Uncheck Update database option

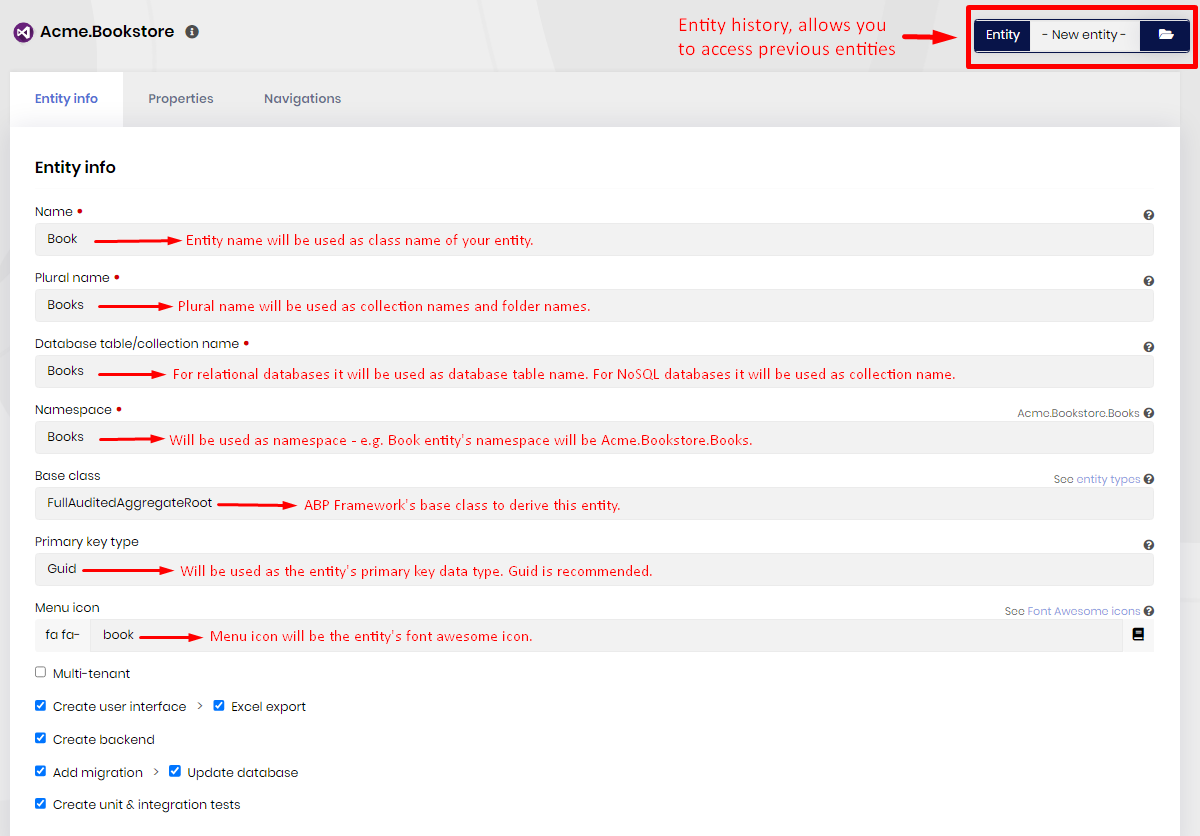(175, 772)
